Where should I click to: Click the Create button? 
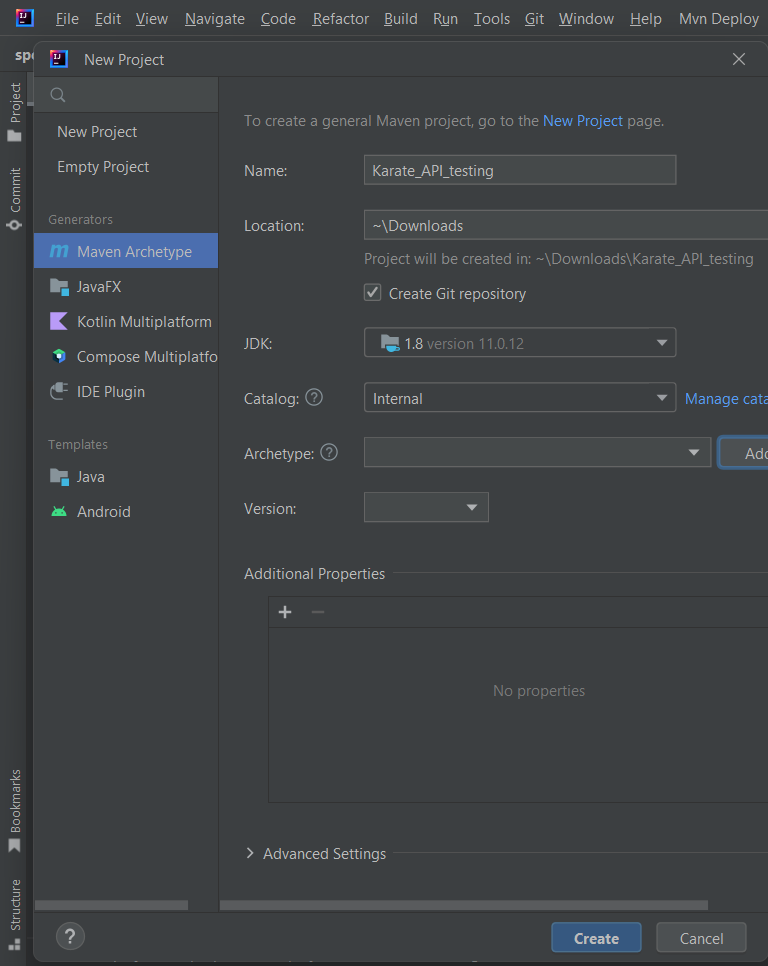[596, 938]
